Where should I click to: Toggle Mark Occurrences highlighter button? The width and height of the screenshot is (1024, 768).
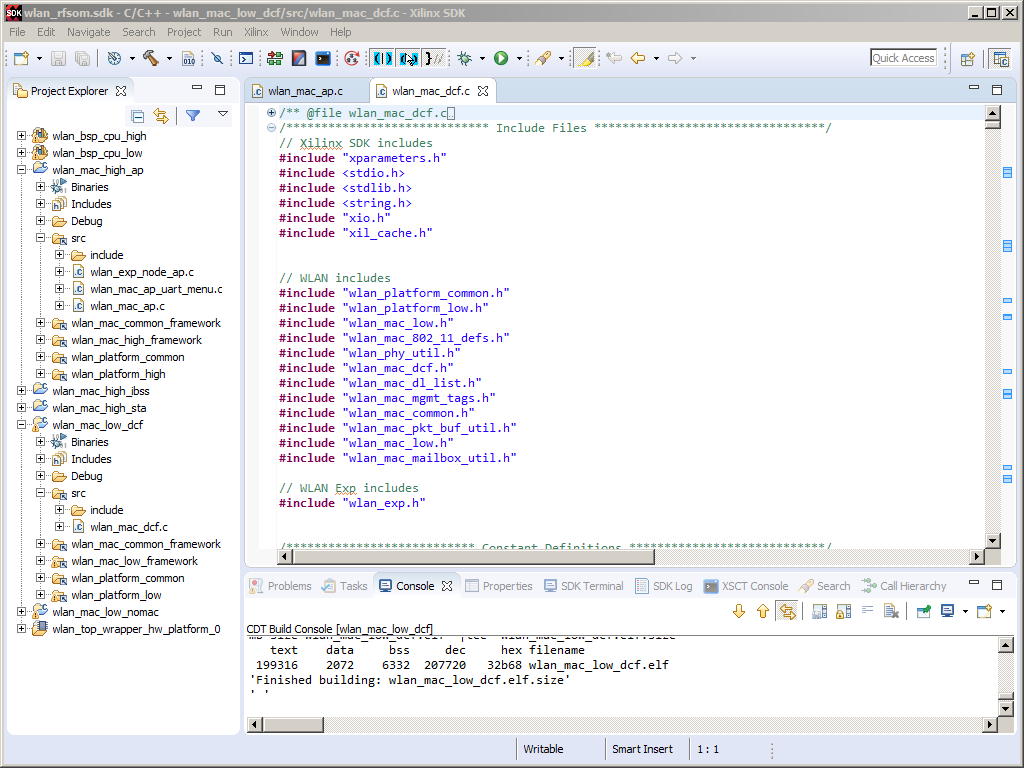pos(585,58)
